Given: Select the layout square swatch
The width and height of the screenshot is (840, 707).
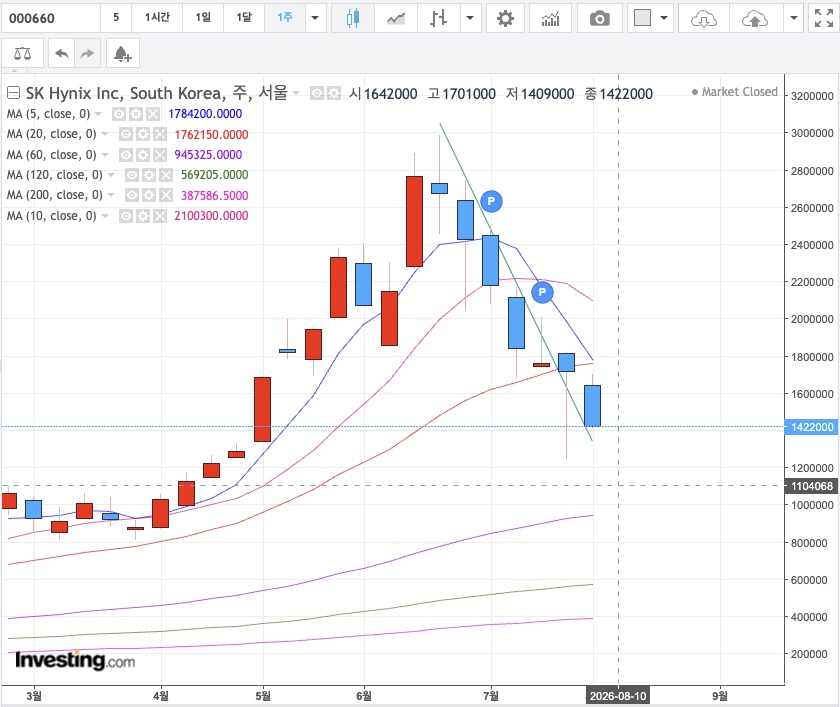Looking at the screenshot, I should [x=642, y=18].
